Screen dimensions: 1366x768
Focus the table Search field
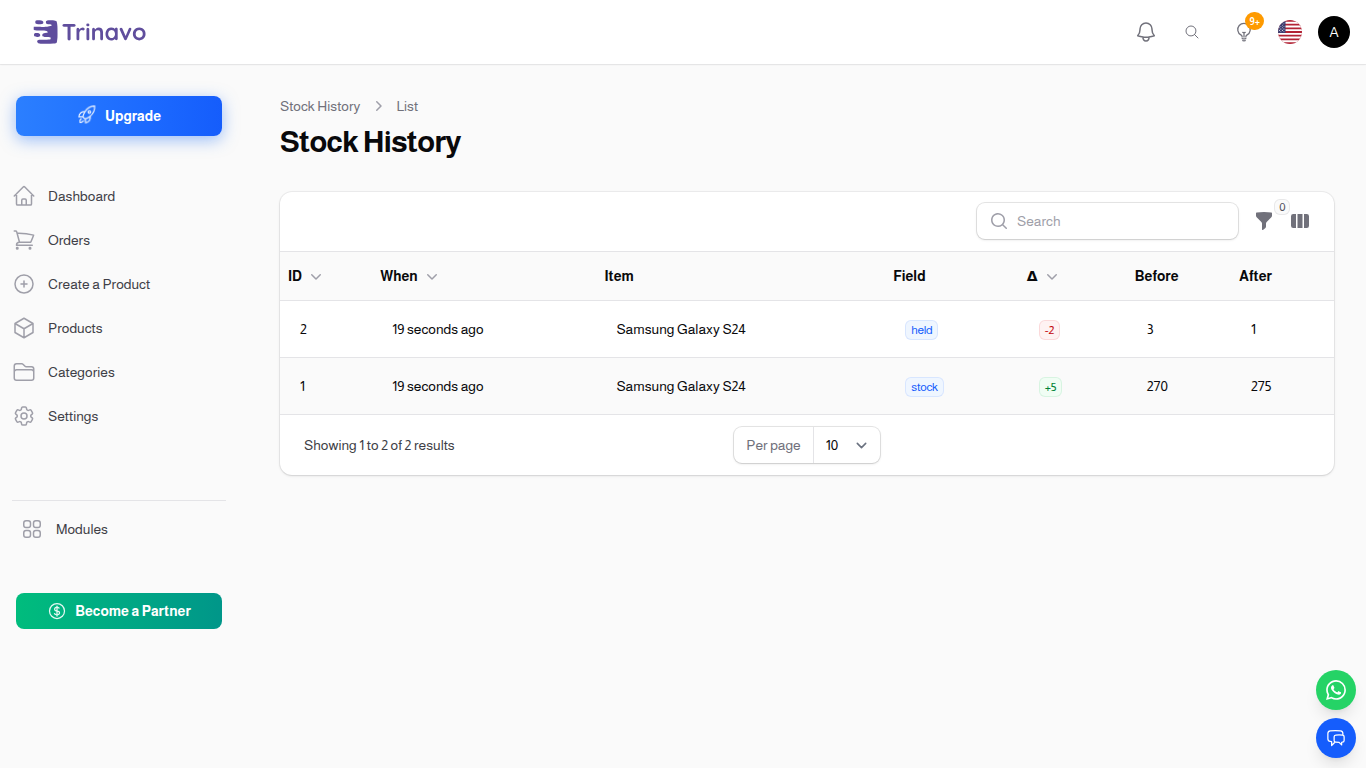click(1107, 221)
